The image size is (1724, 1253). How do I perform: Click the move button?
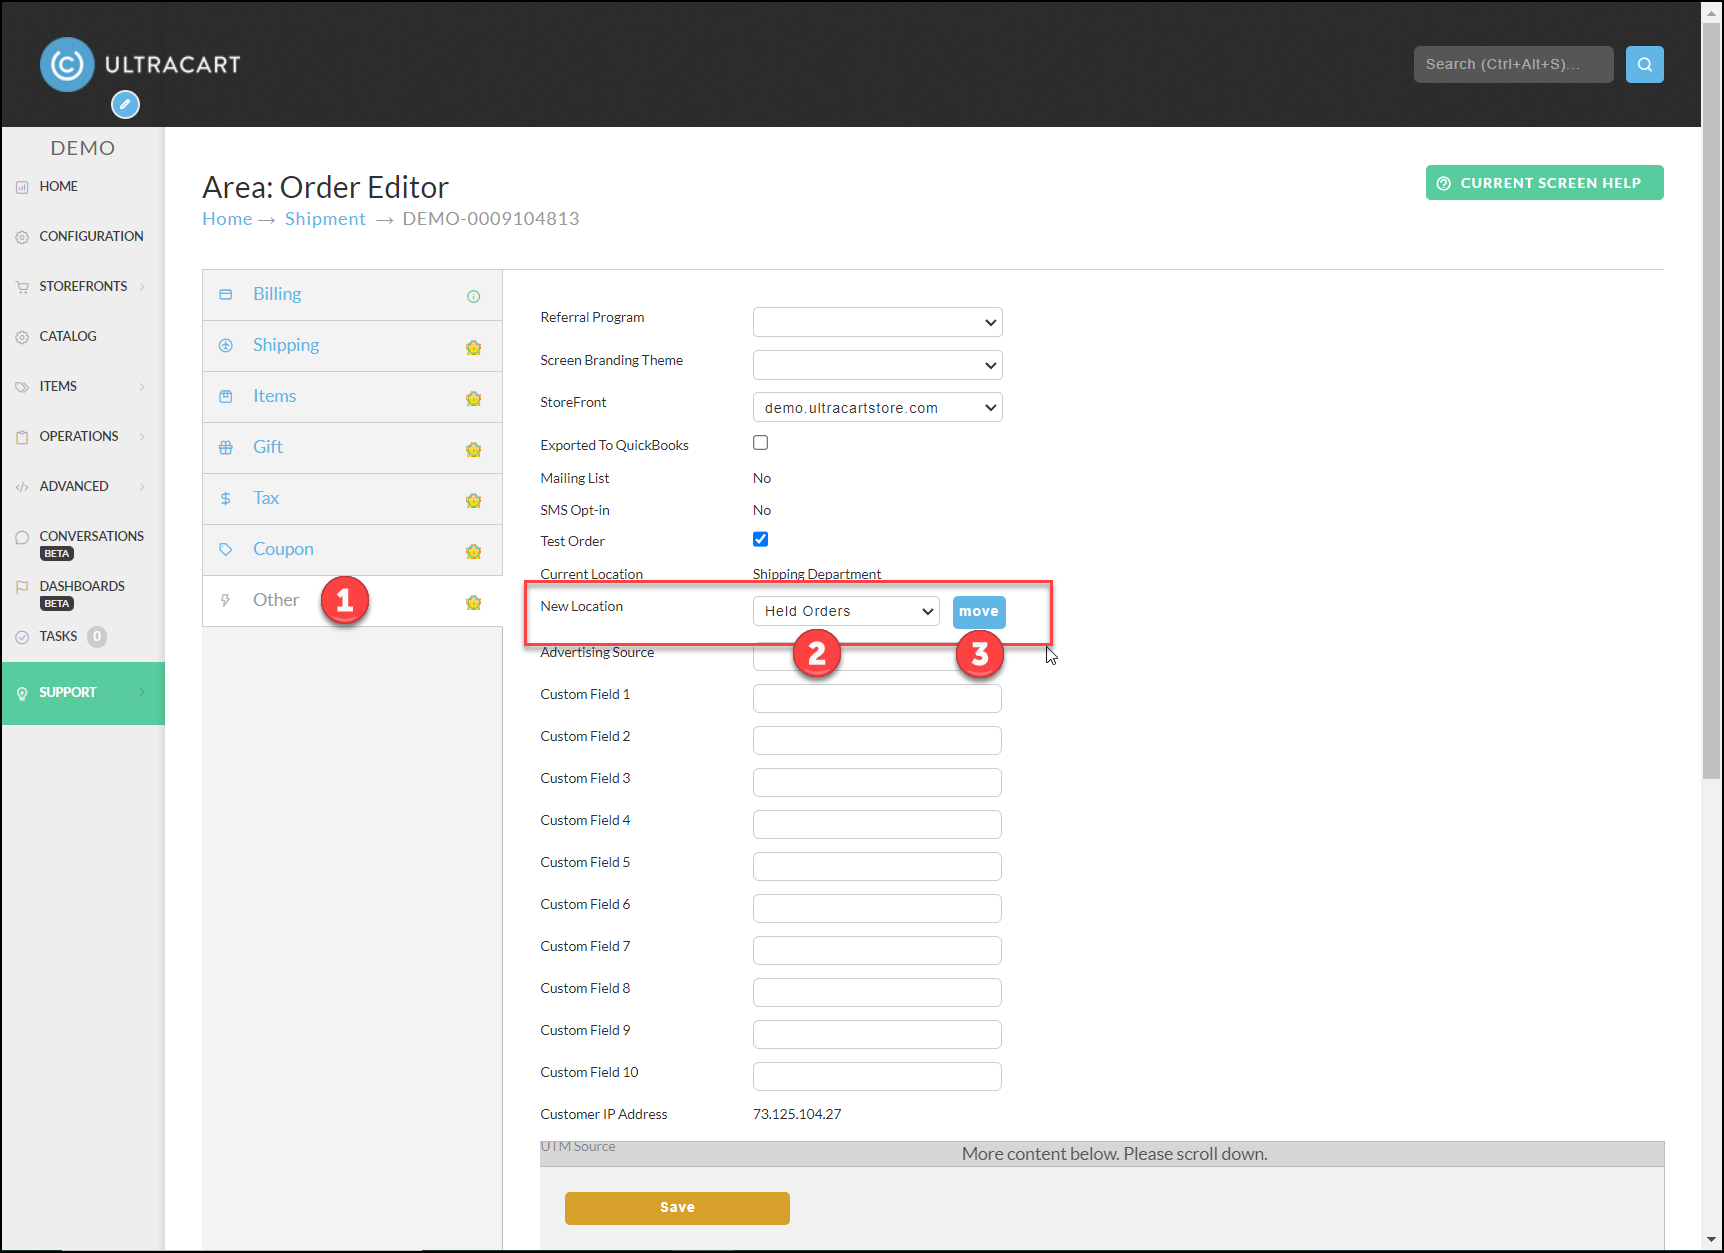pyautogui.click(x=979, y=612)
